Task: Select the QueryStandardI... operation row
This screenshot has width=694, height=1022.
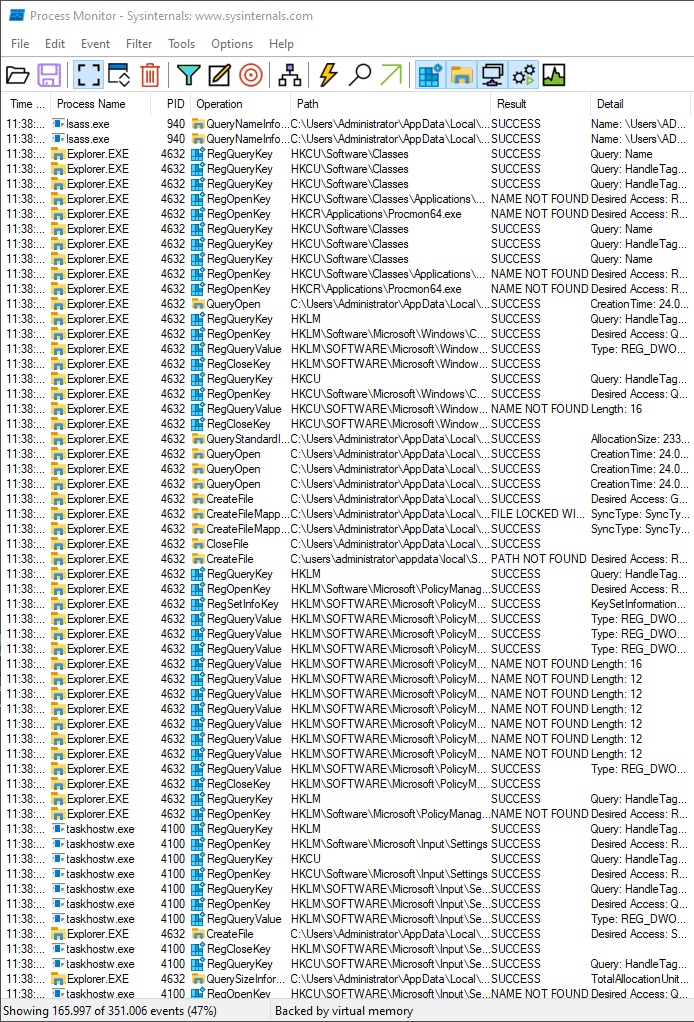Action: (347, 439)
